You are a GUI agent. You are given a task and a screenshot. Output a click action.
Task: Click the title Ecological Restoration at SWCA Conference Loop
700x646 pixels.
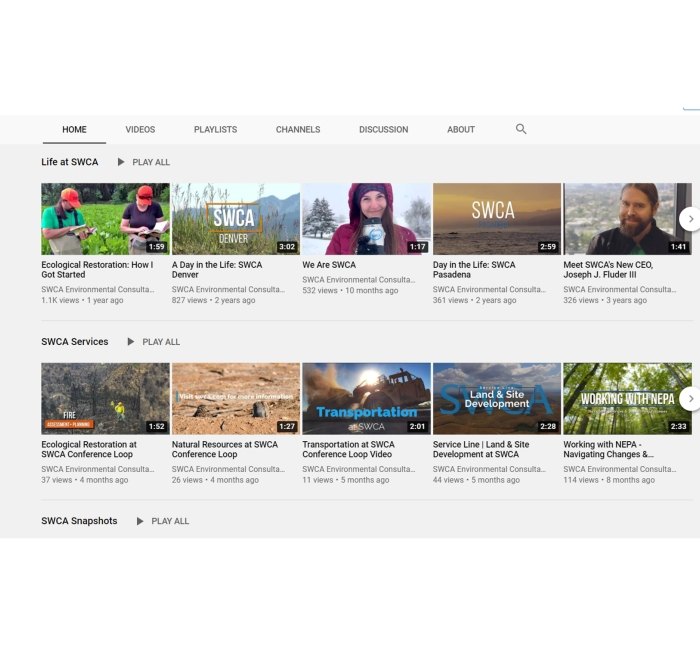(x=89, y=449)
